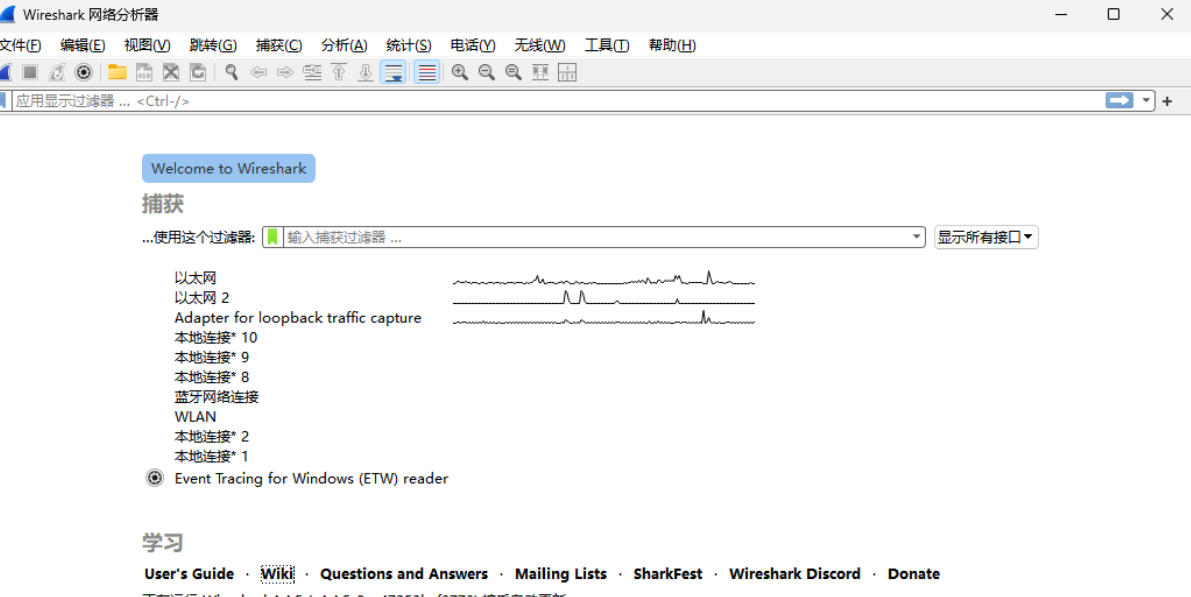Viewport: 1191px width, 597px height.
Task: Open the 文件(F) menu
Action: tap(20, 46)
